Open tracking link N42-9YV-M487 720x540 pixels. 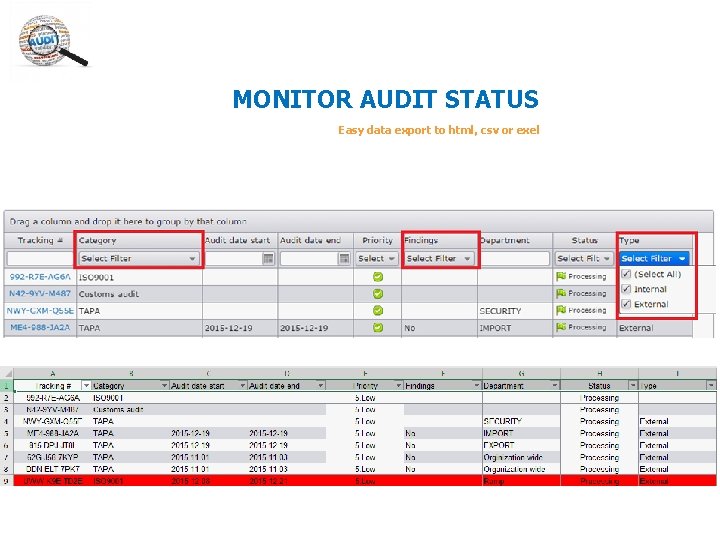click(40, 293)
